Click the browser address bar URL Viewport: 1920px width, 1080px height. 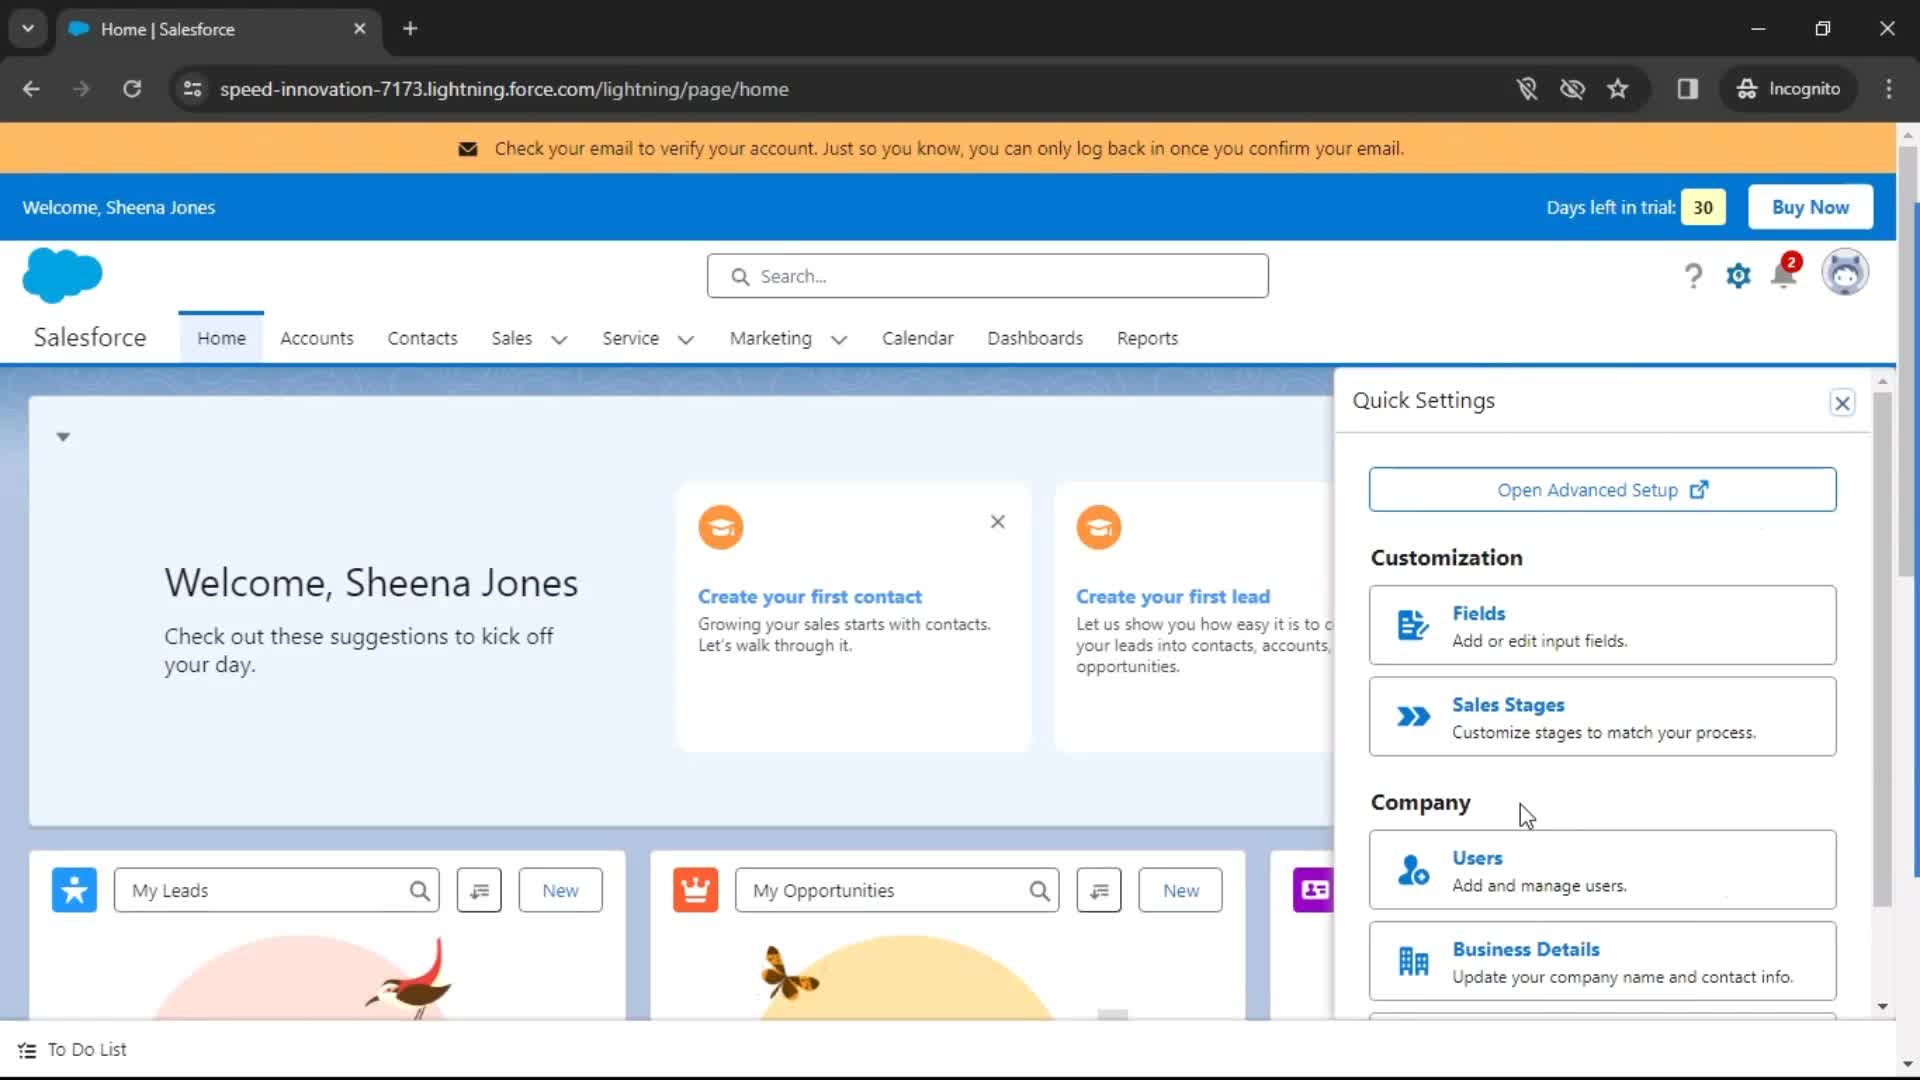click(x=504, y=89)
